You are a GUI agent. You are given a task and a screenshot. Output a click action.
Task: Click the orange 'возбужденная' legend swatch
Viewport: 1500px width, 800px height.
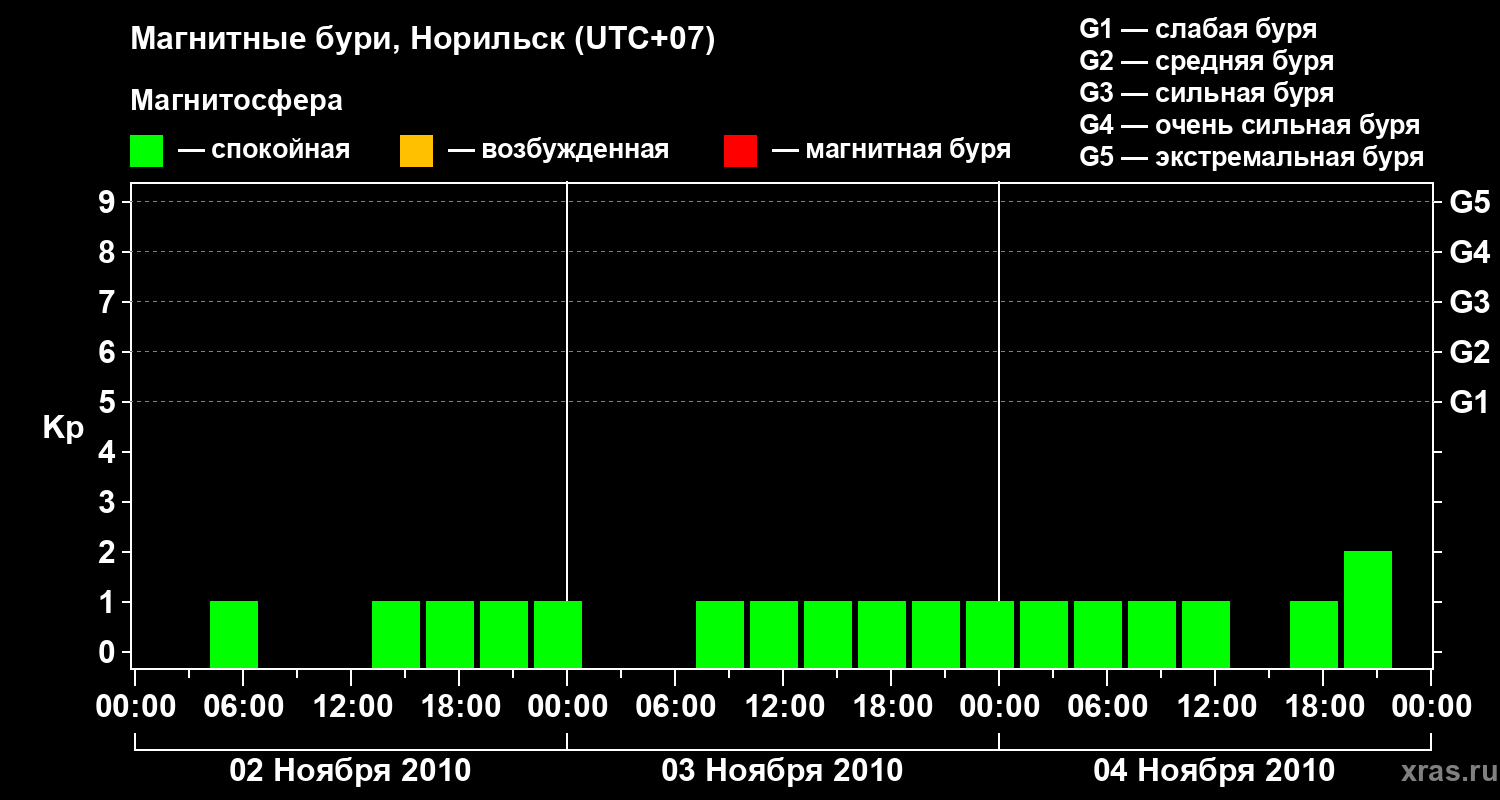pos(416,151)
